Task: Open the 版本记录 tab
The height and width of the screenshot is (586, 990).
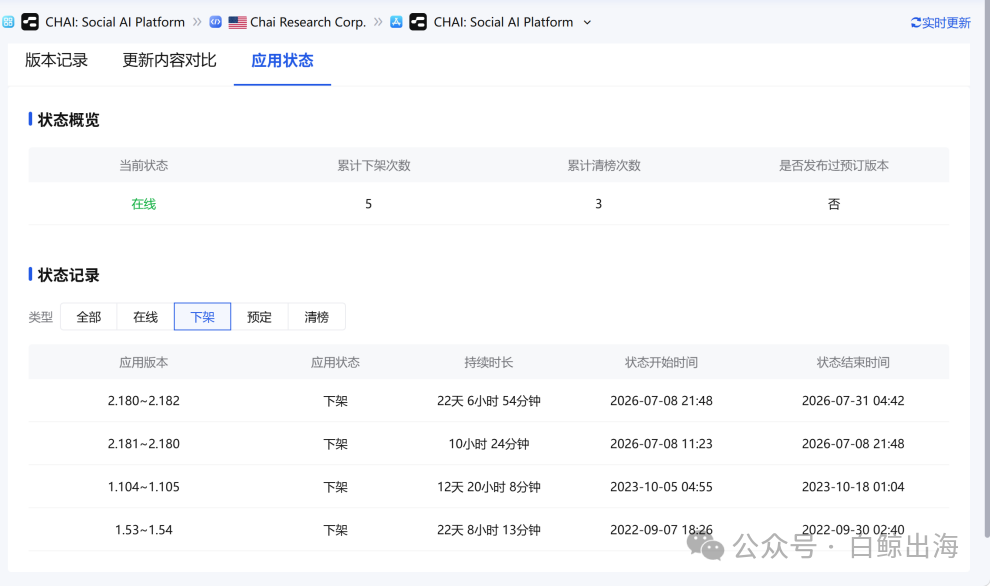Action: coord(56,61)
